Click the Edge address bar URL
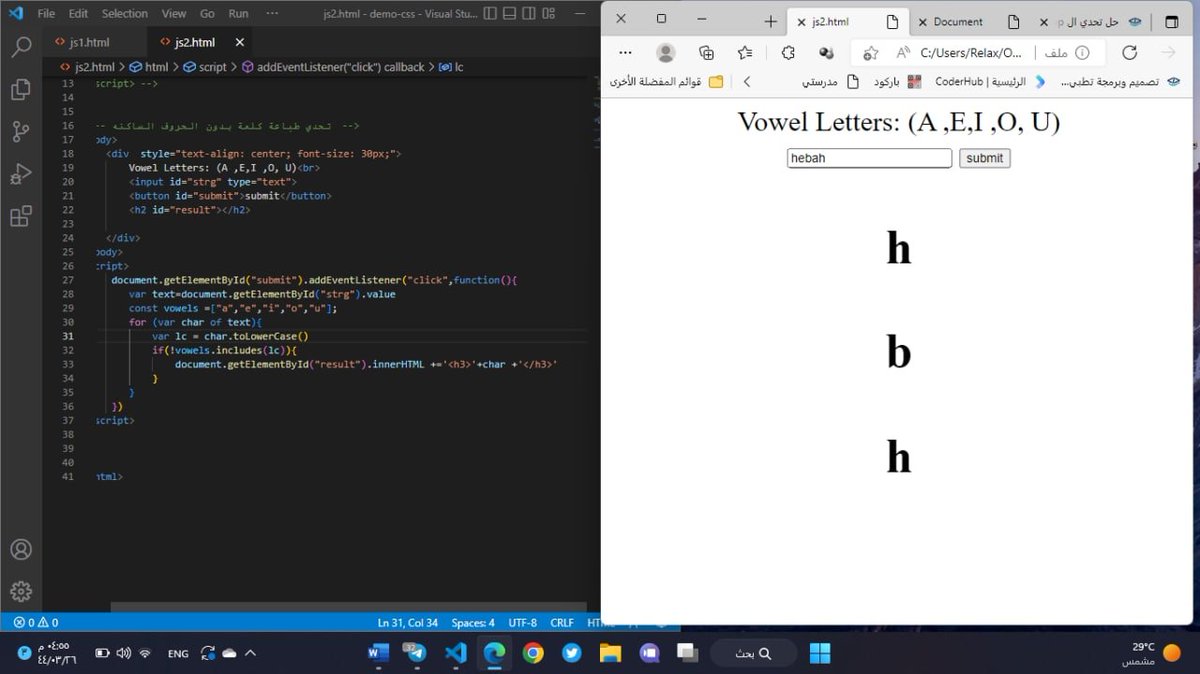The height and width of the screenshot is (674, 1200). click(971, 53)
